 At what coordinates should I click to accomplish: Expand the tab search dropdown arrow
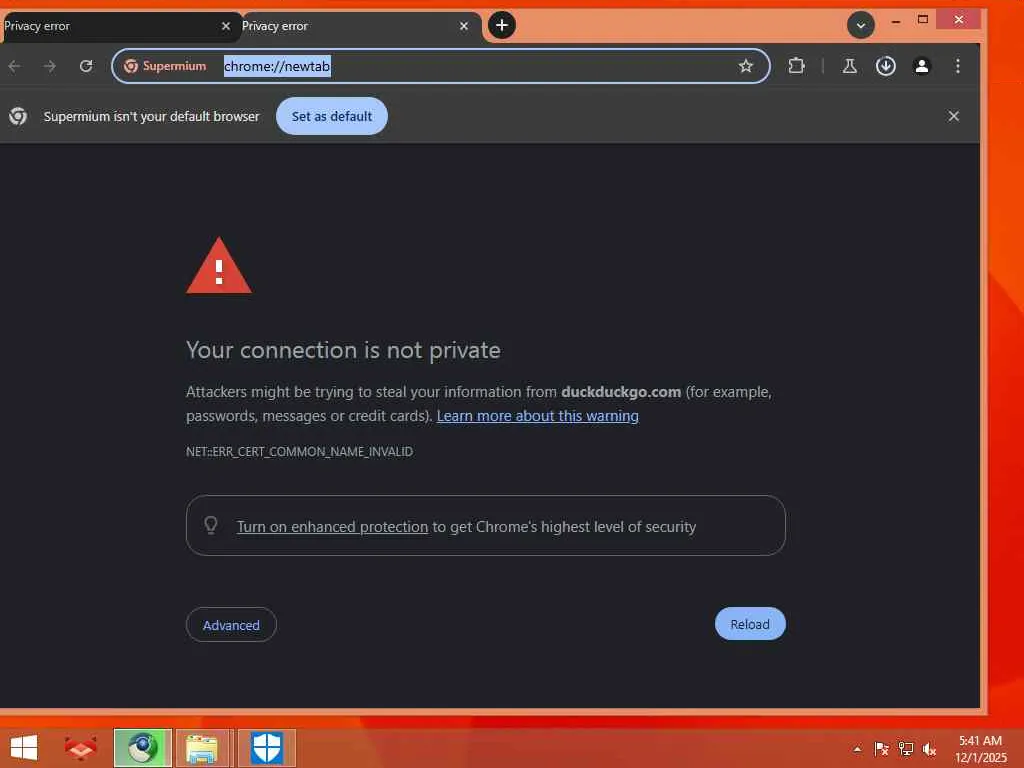click(861, 25)
